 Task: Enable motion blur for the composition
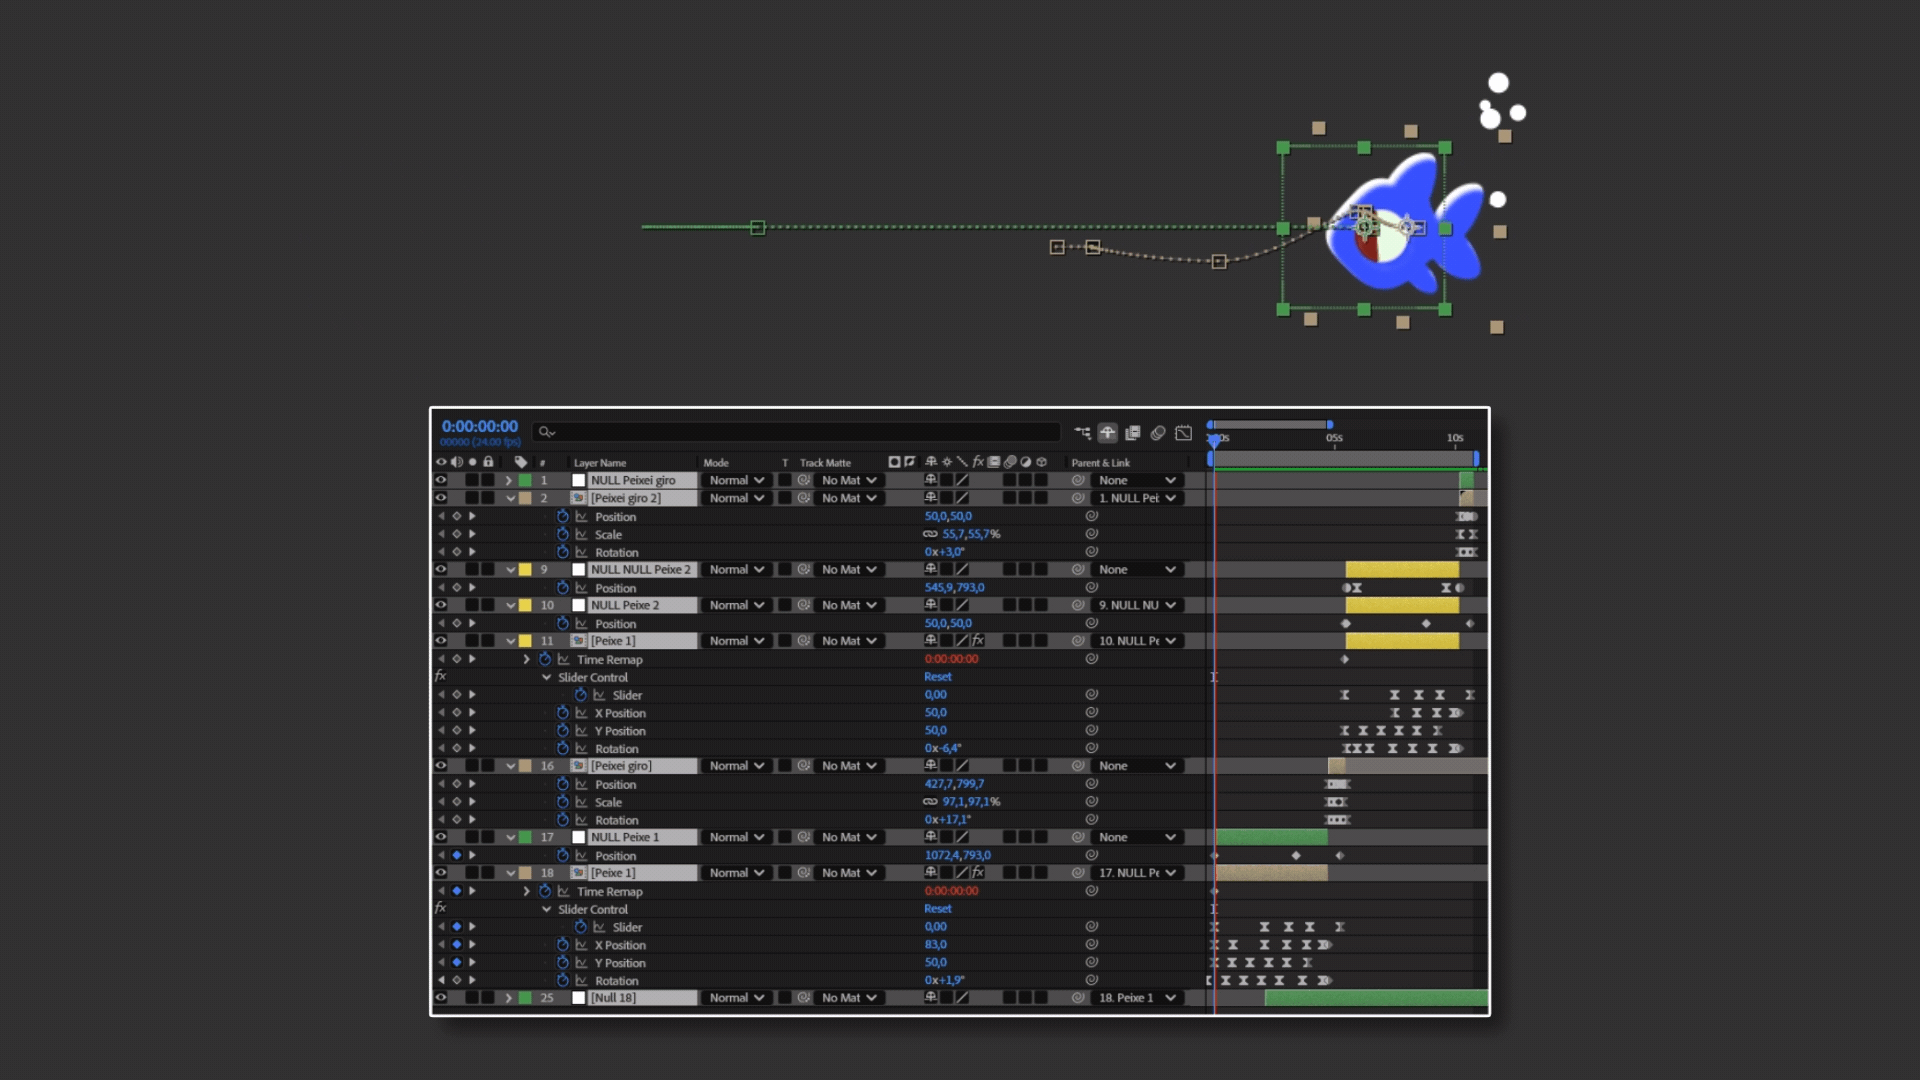pyautogui.click(x=1158, y=433)
